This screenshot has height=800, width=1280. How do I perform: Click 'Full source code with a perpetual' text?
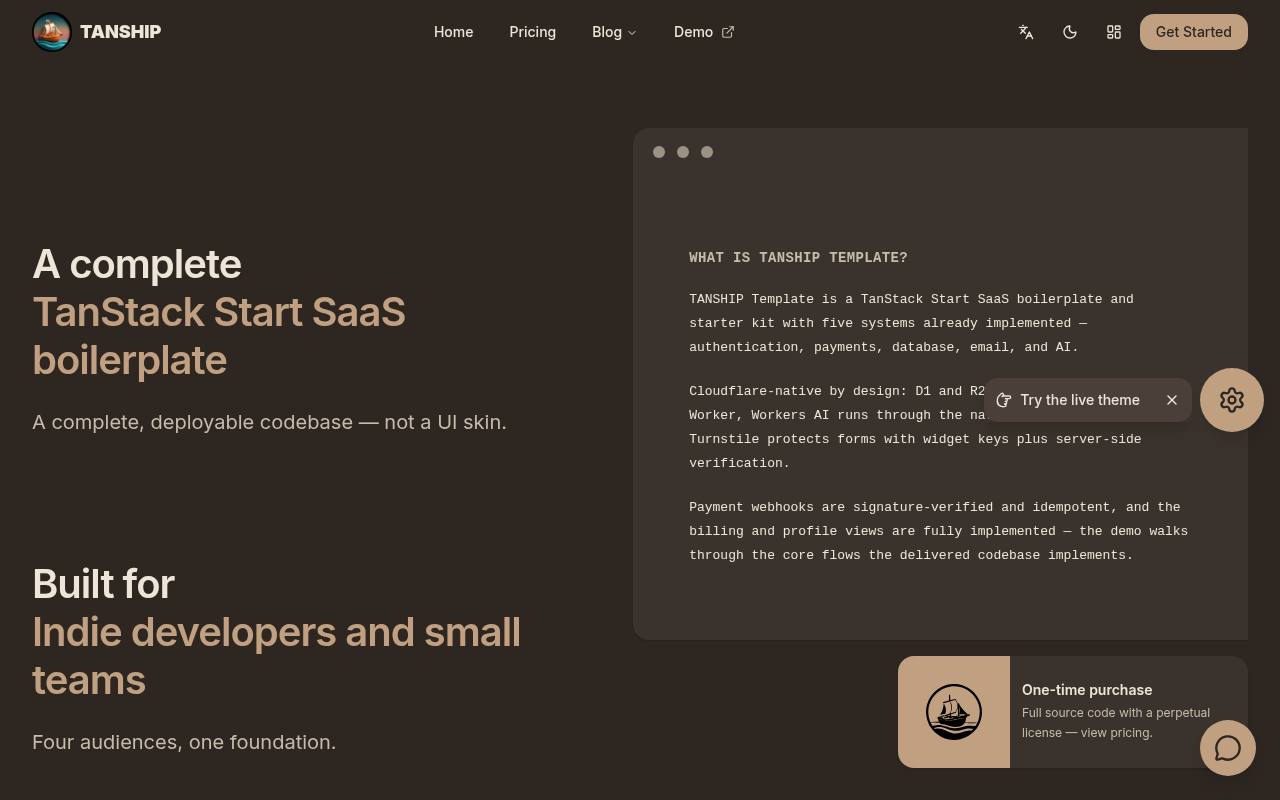click(1116, 713)
